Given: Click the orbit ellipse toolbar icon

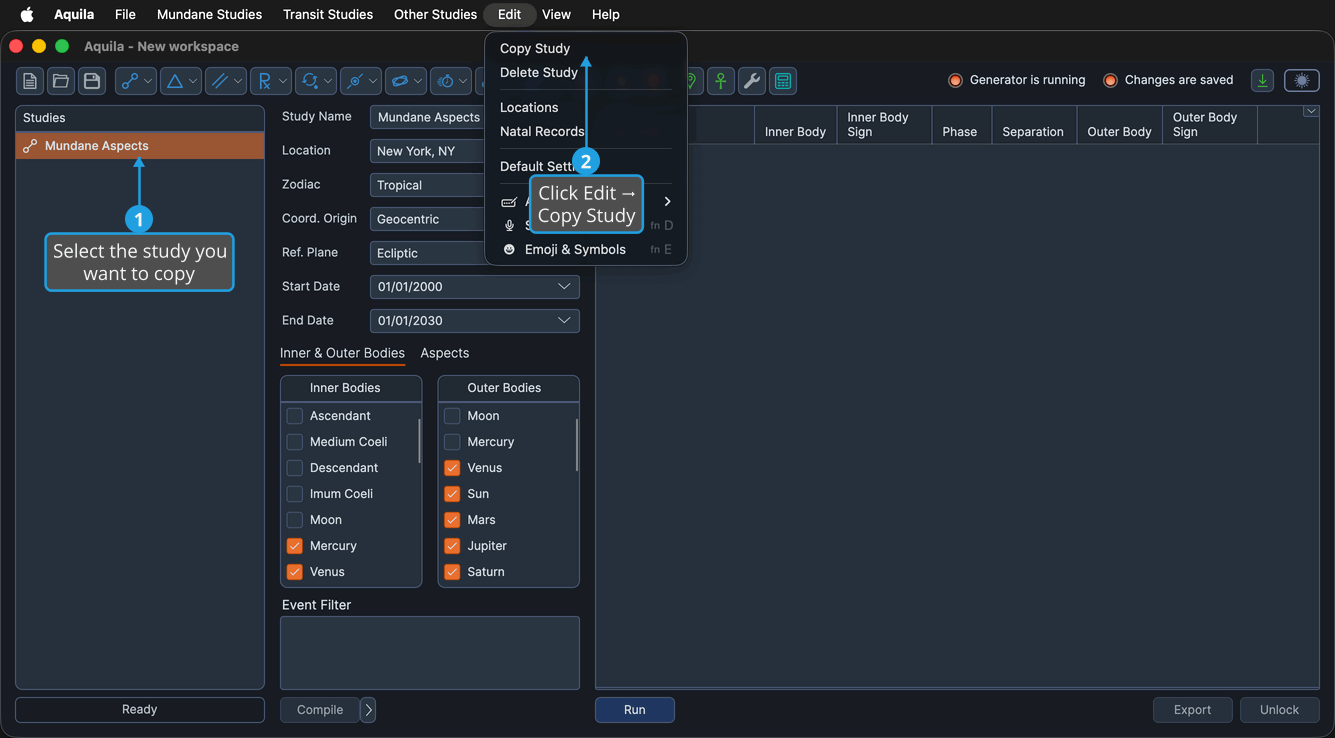Looking at the screenshot, I should (400, 81).
